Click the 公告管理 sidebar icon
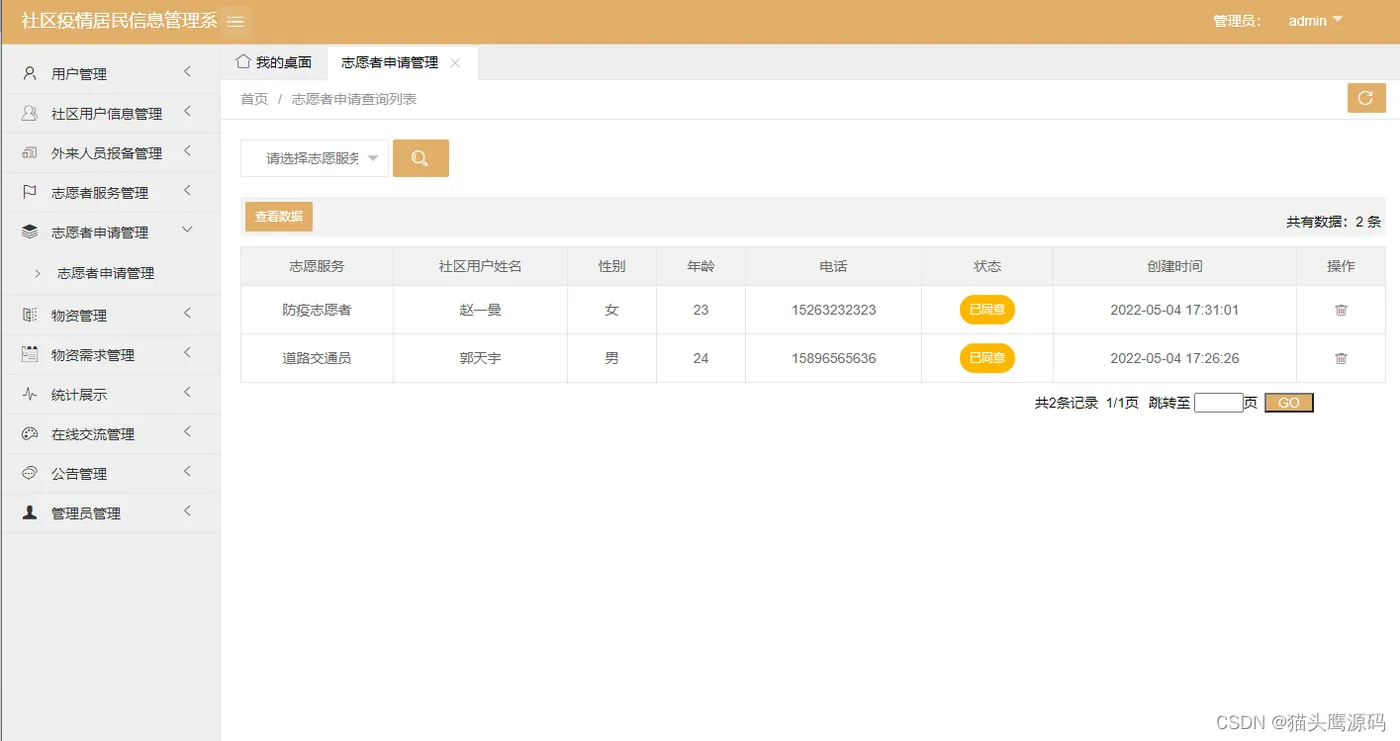The width and height of the screenshot is (1400, 741). tap(30, 473)
